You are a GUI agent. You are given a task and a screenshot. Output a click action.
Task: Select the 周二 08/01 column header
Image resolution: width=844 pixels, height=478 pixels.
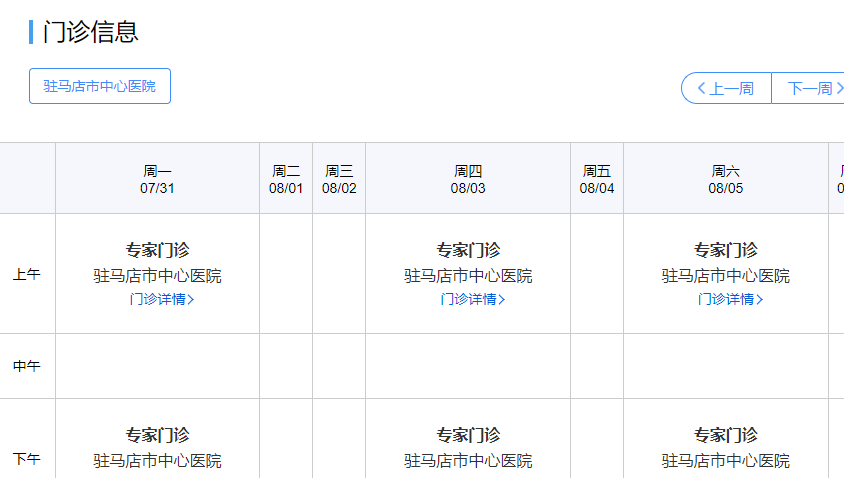click(x=285, y=179)
